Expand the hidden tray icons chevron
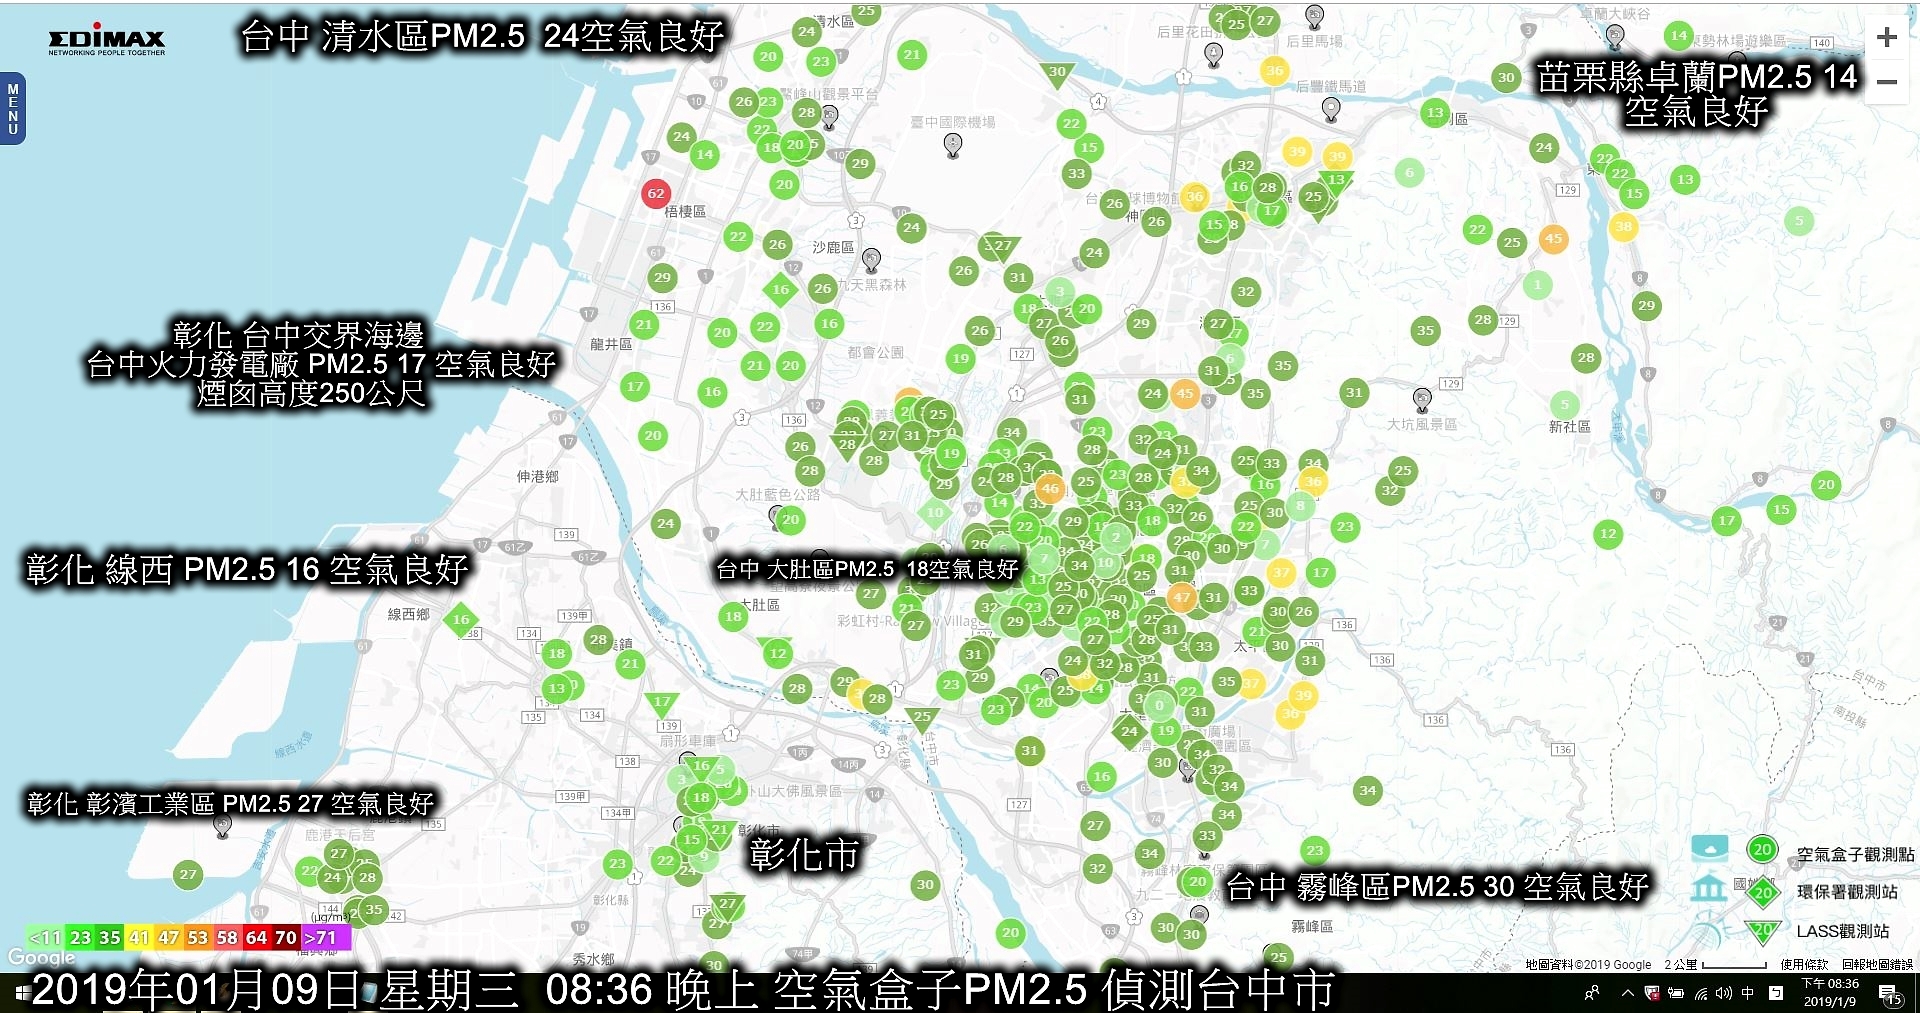Screen dimensions: 1920x1013 click(1627, 993)
